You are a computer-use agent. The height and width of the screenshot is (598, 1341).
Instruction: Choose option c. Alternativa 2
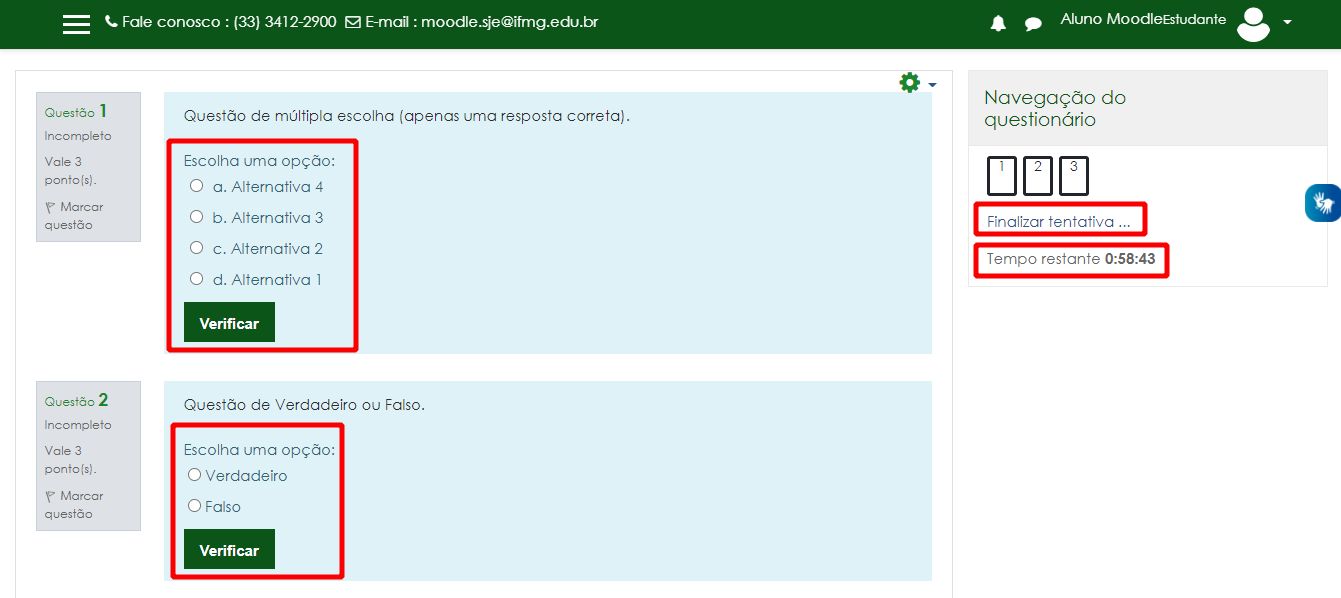(x=197, y=248)
